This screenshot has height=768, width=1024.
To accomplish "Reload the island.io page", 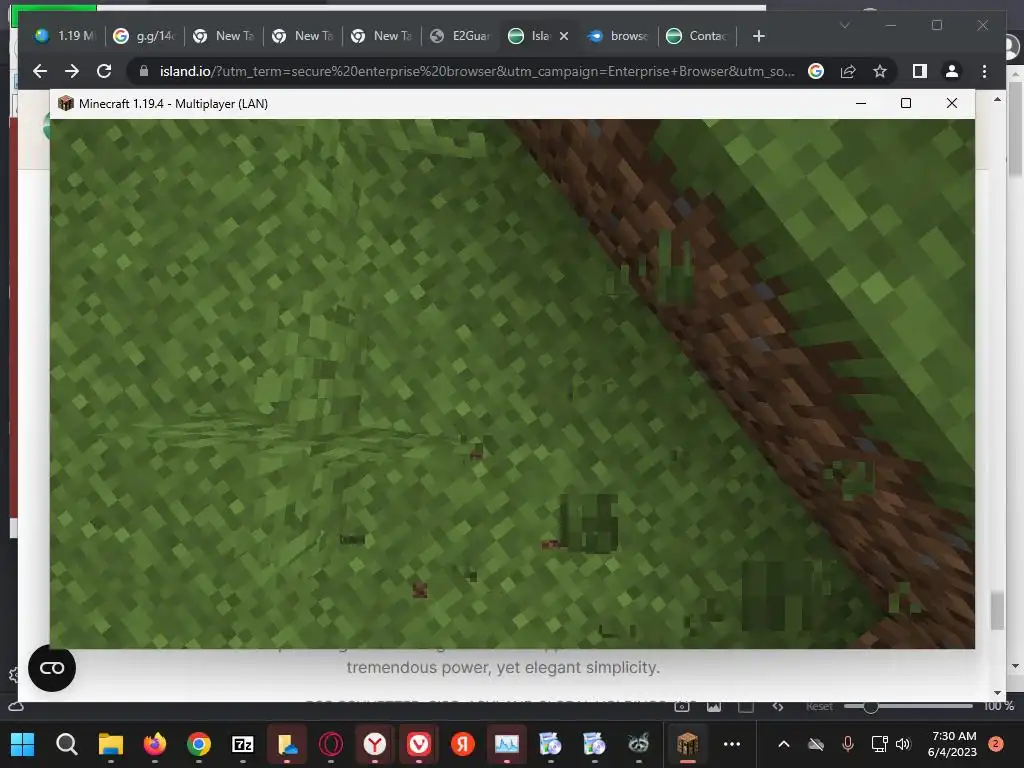I will click(104, 71).
